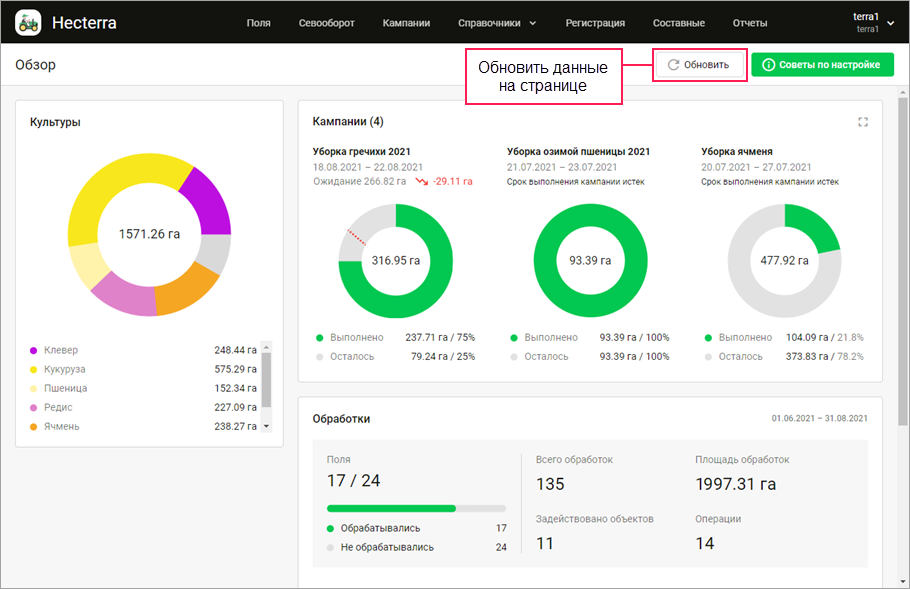Select the Пшеница legend entry

click(143, 388)
